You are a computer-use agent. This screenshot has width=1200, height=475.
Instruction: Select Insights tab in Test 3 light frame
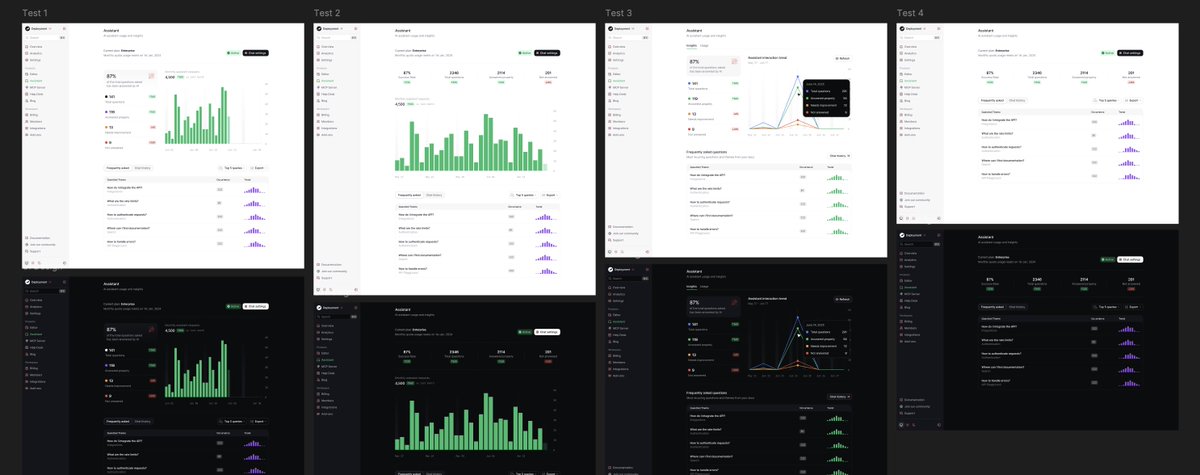click(691, 45)
